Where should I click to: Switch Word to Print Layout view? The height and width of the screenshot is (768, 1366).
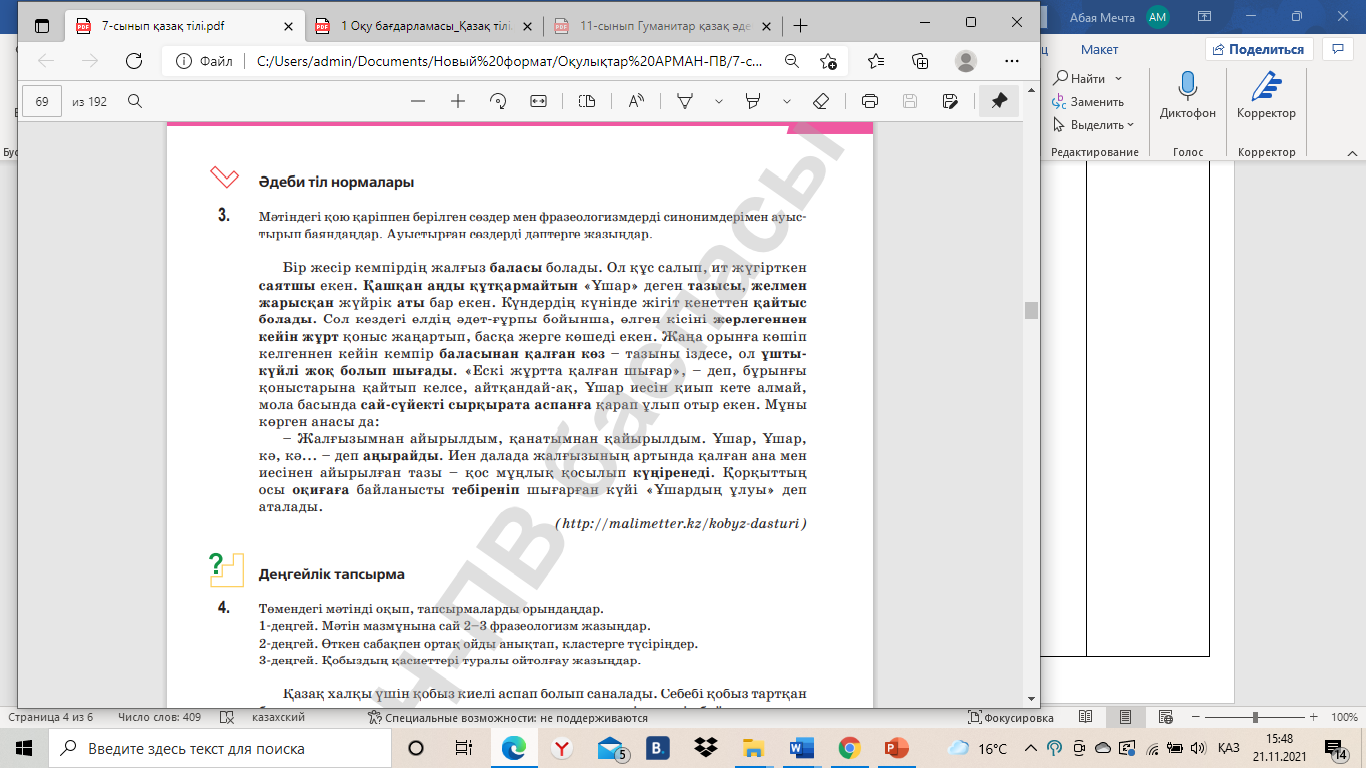click(1125, 718)
